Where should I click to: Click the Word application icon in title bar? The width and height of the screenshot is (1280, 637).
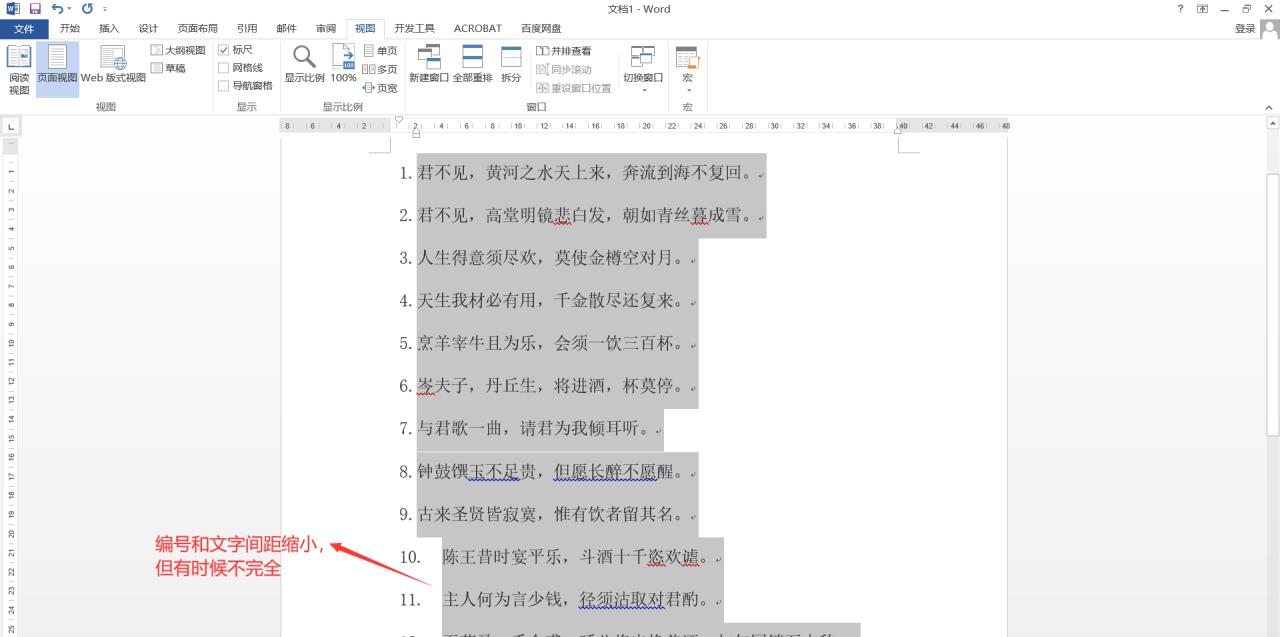(x=12, y=9)
